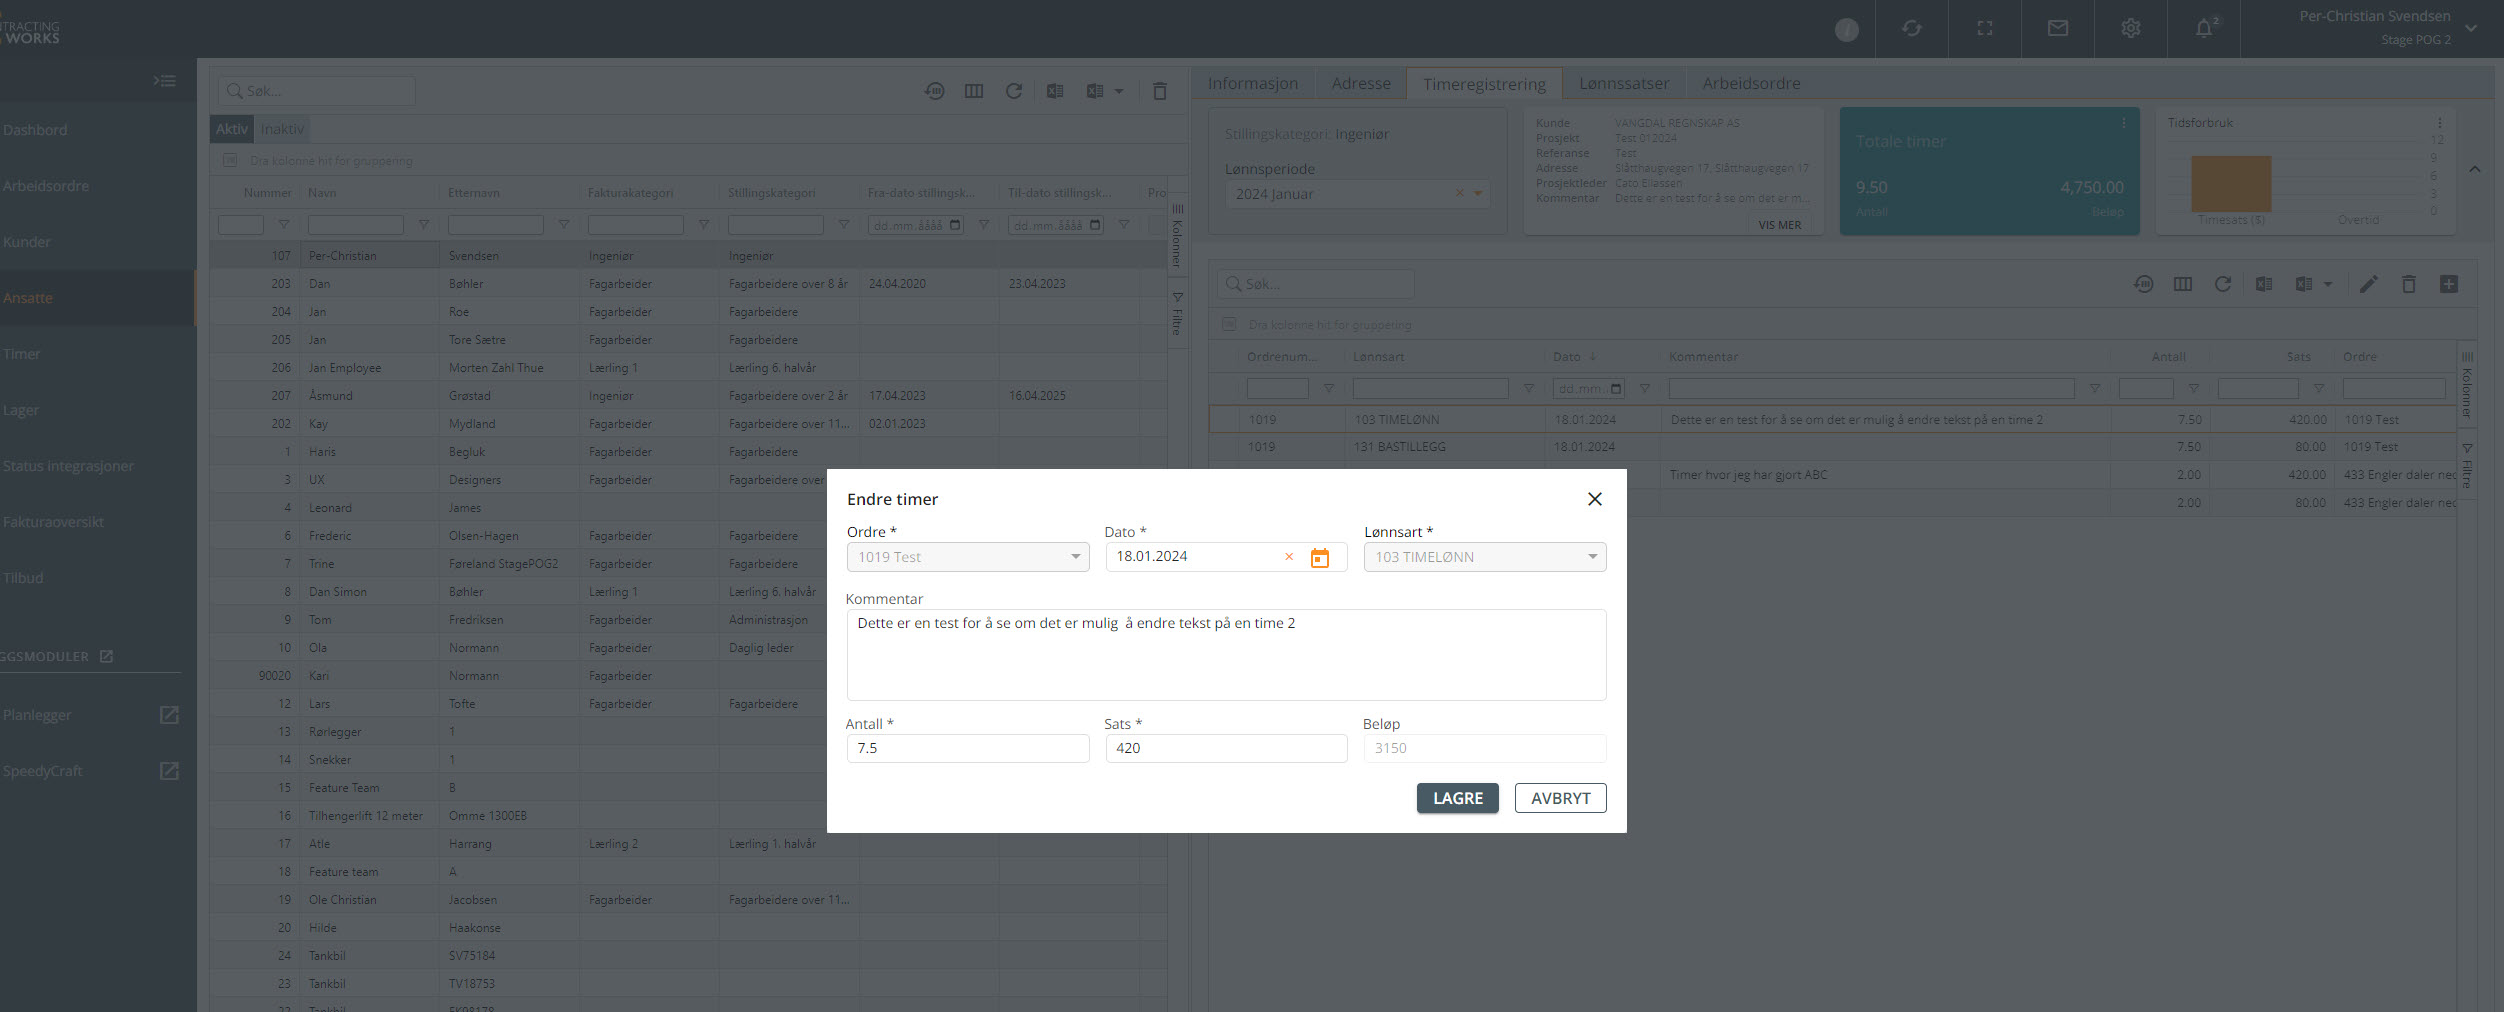
Task: Collapse the sidebar menu toggle
Action: (165, 81)
